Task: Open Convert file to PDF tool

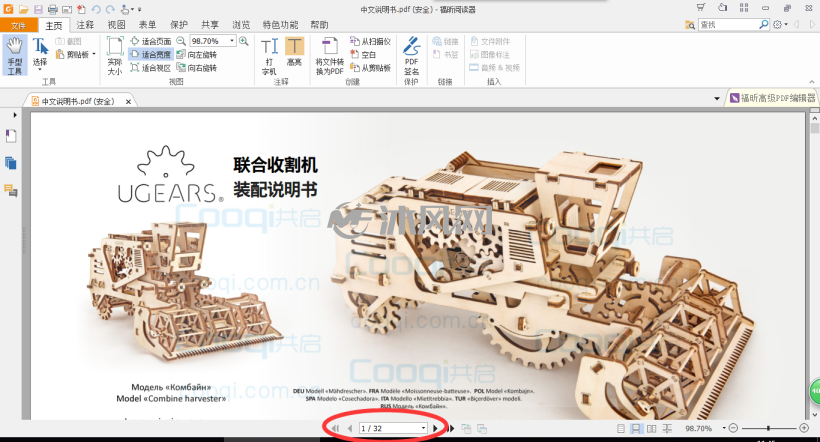Action: (x=329, y=55)
